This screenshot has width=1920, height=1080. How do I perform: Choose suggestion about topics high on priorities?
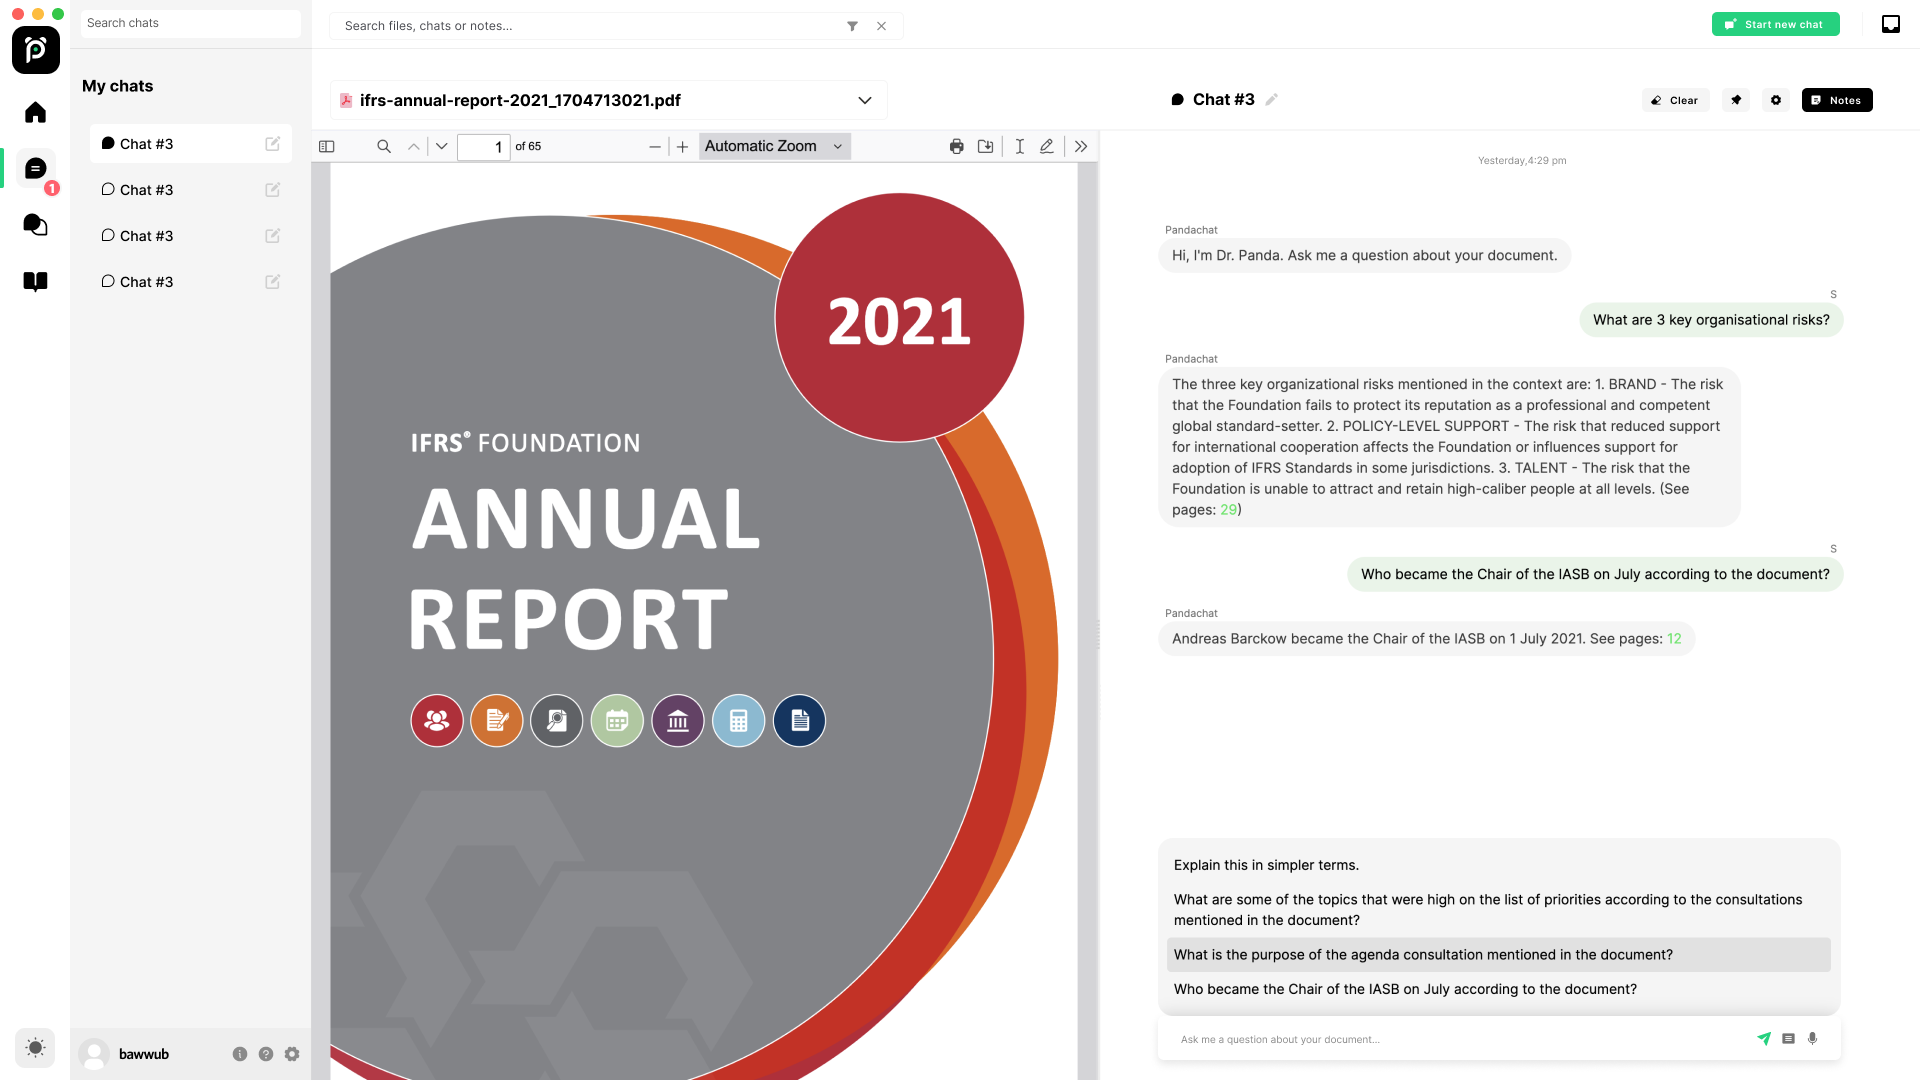click(x=1498, y=910)
